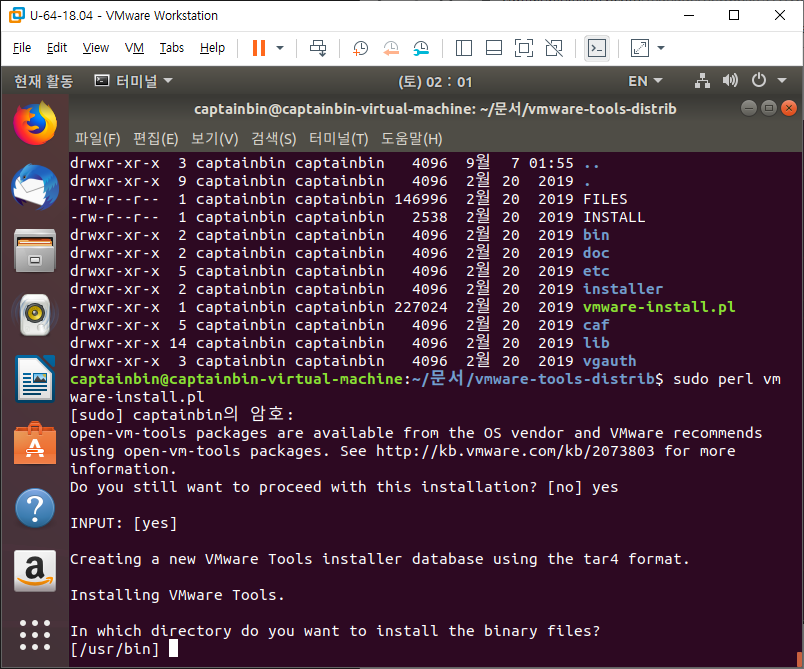Take a snapshot of this virtual machine
The height and width of the screenshot is (669, 804).
click(360, 48)
